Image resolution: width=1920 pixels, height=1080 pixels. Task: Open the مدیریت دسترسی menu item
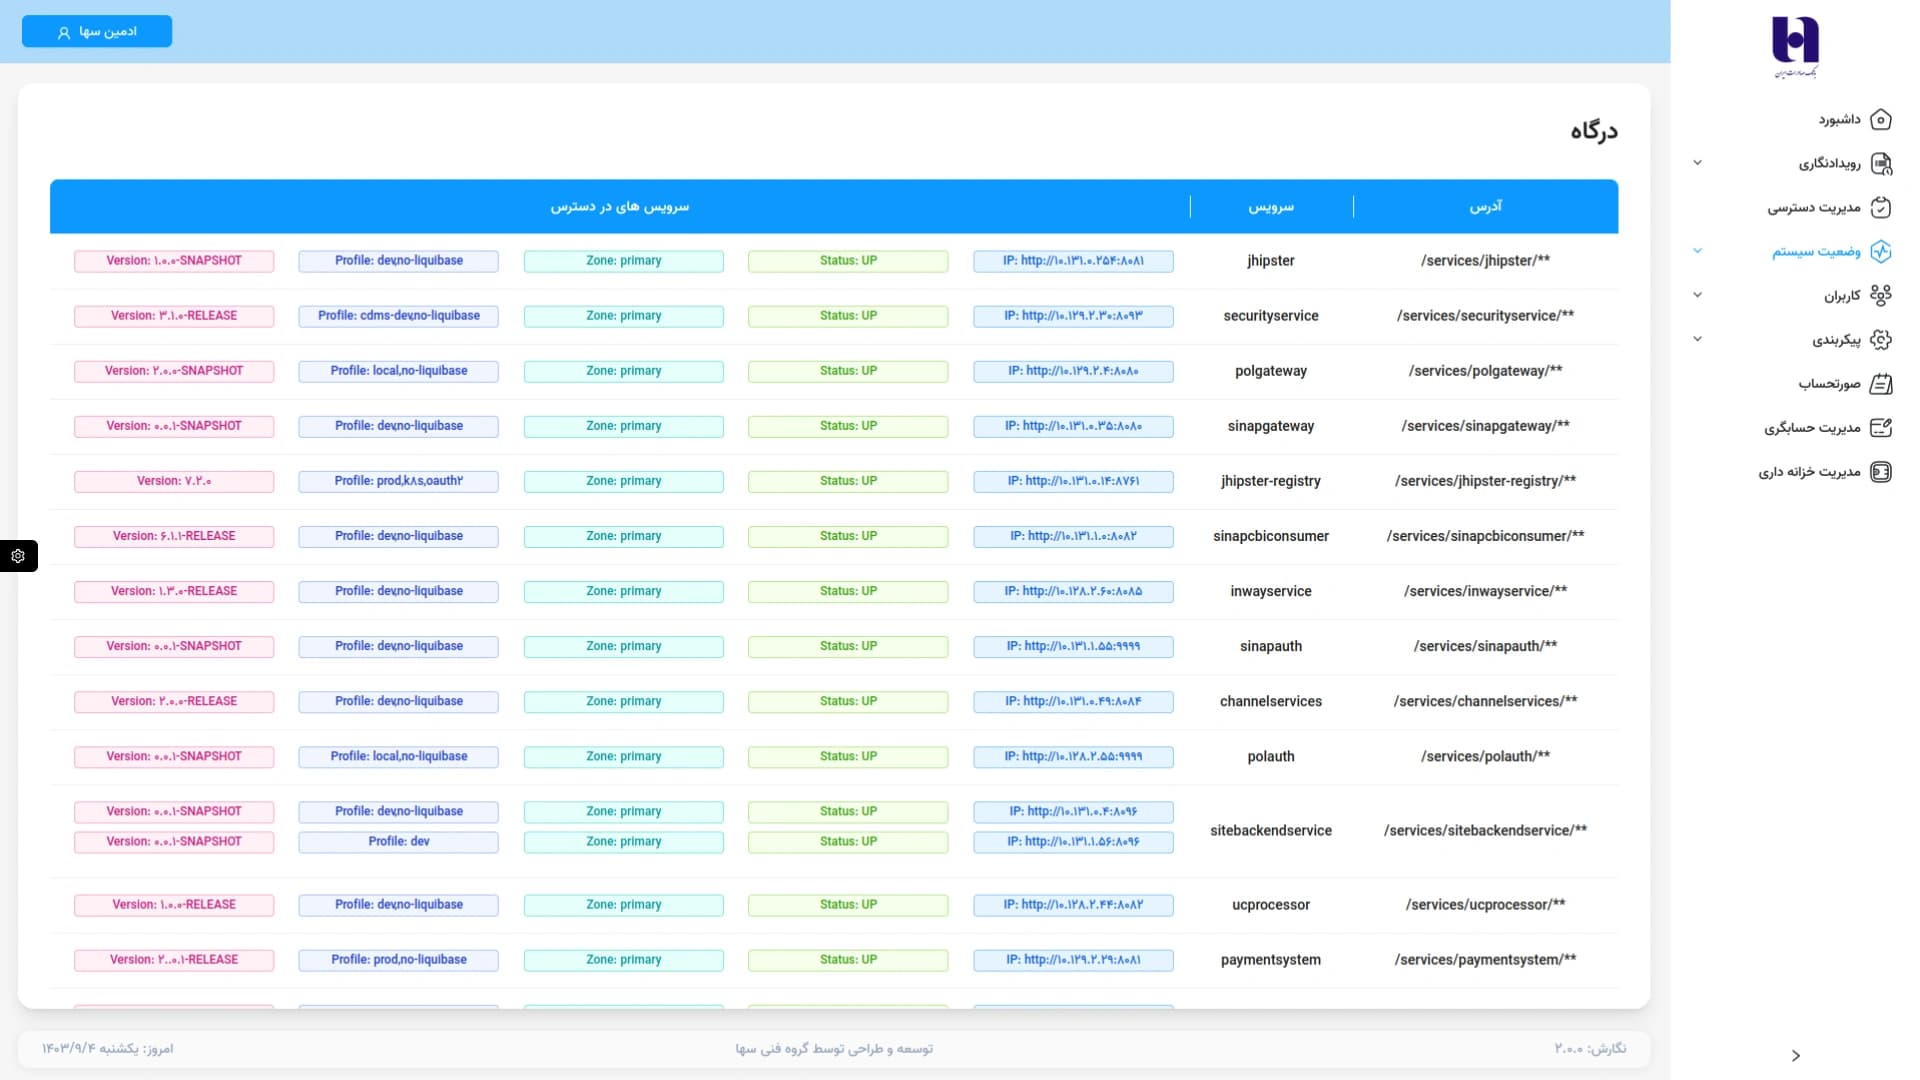[x=1813, y=208]
